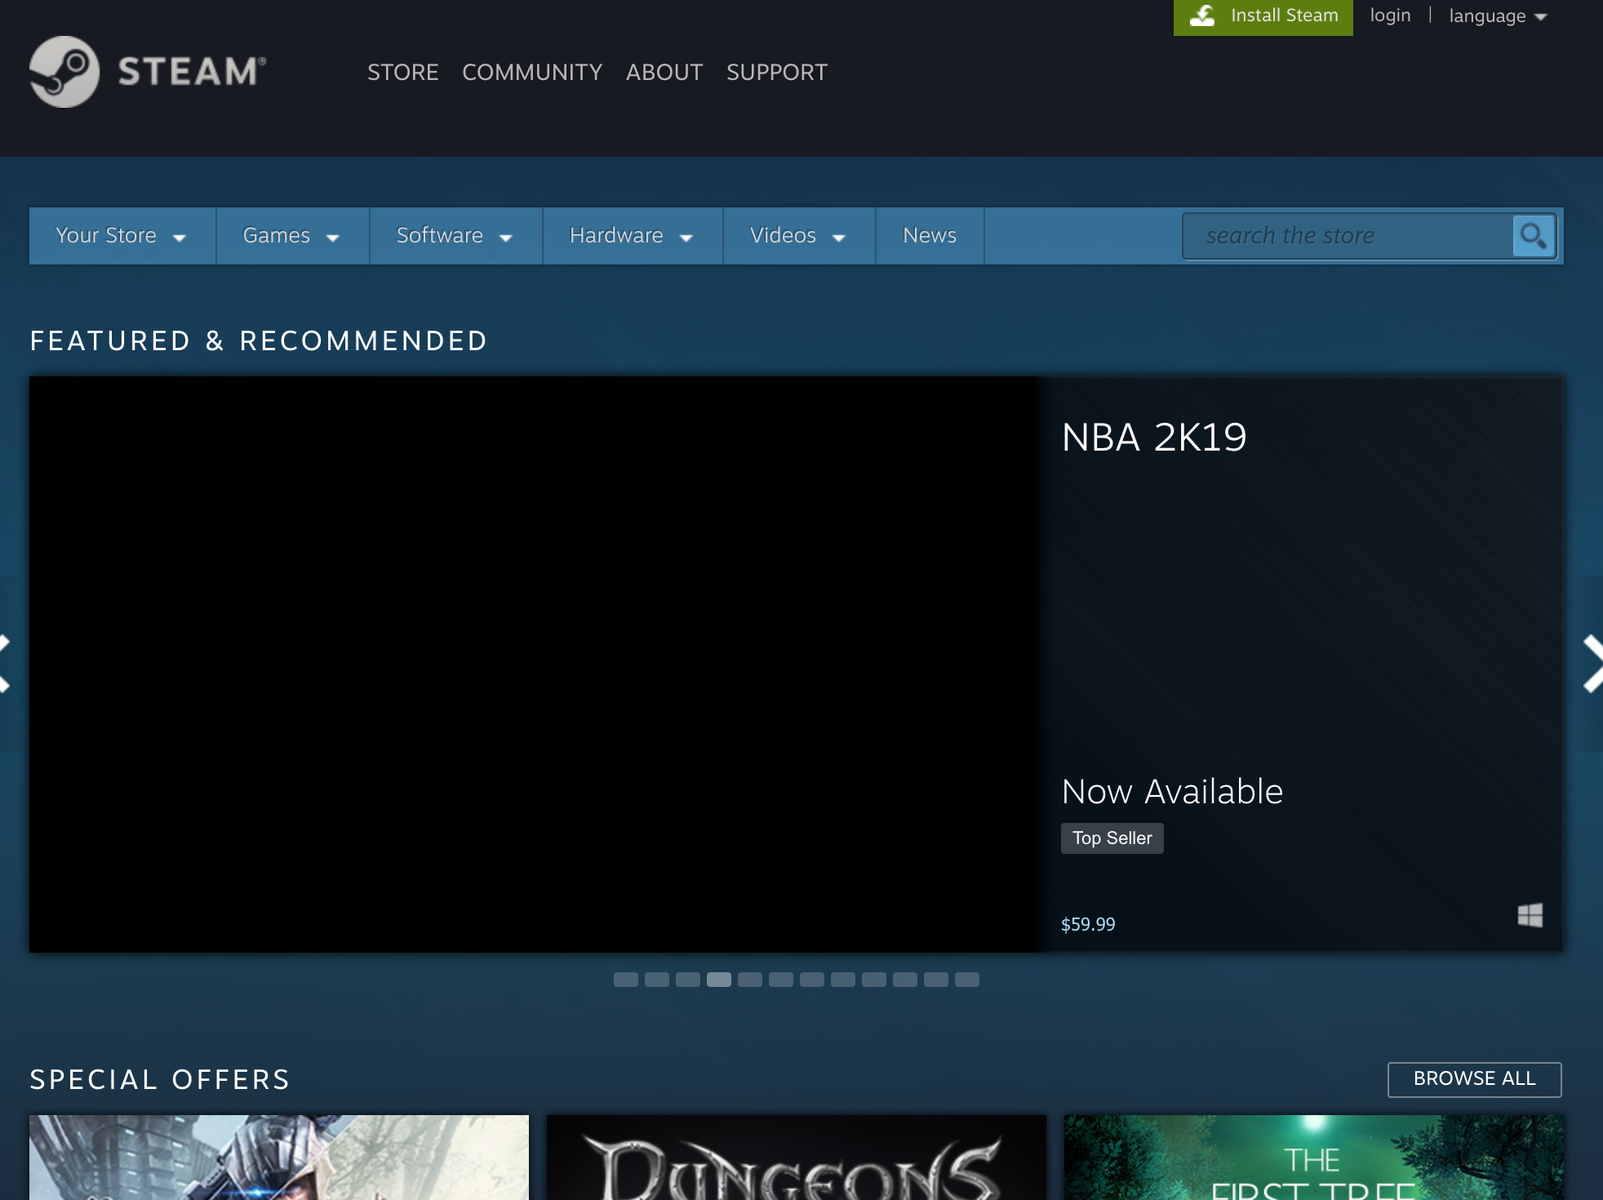Open the News tab

click(x=930, y=236)
